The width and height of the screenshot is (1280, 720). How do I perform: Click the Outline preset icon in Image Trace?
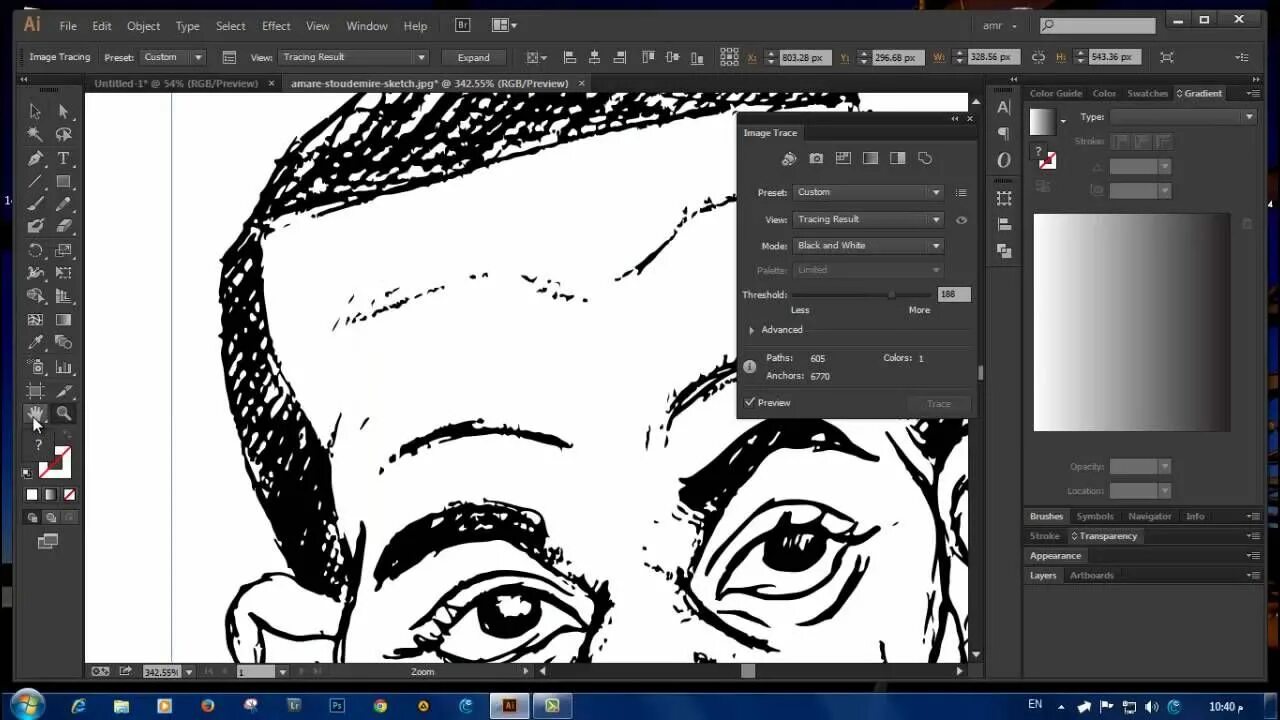coord(924,158)
